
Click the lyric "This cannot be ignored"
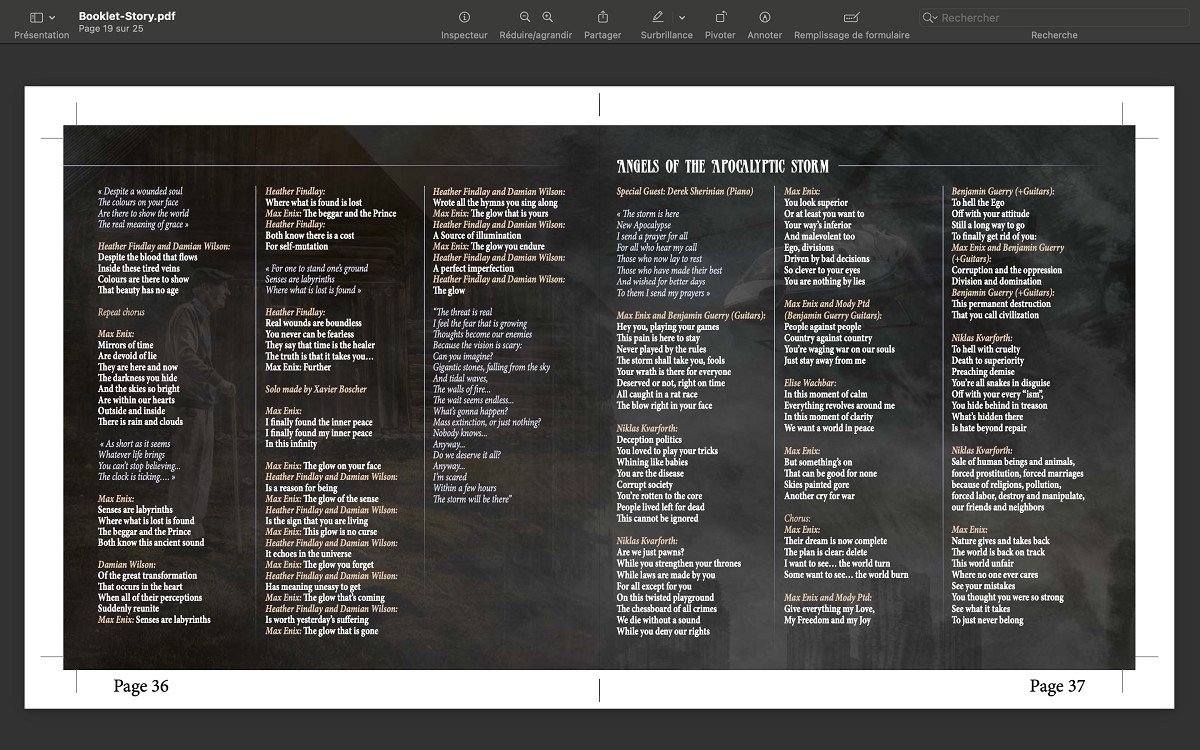coord(657,518)
